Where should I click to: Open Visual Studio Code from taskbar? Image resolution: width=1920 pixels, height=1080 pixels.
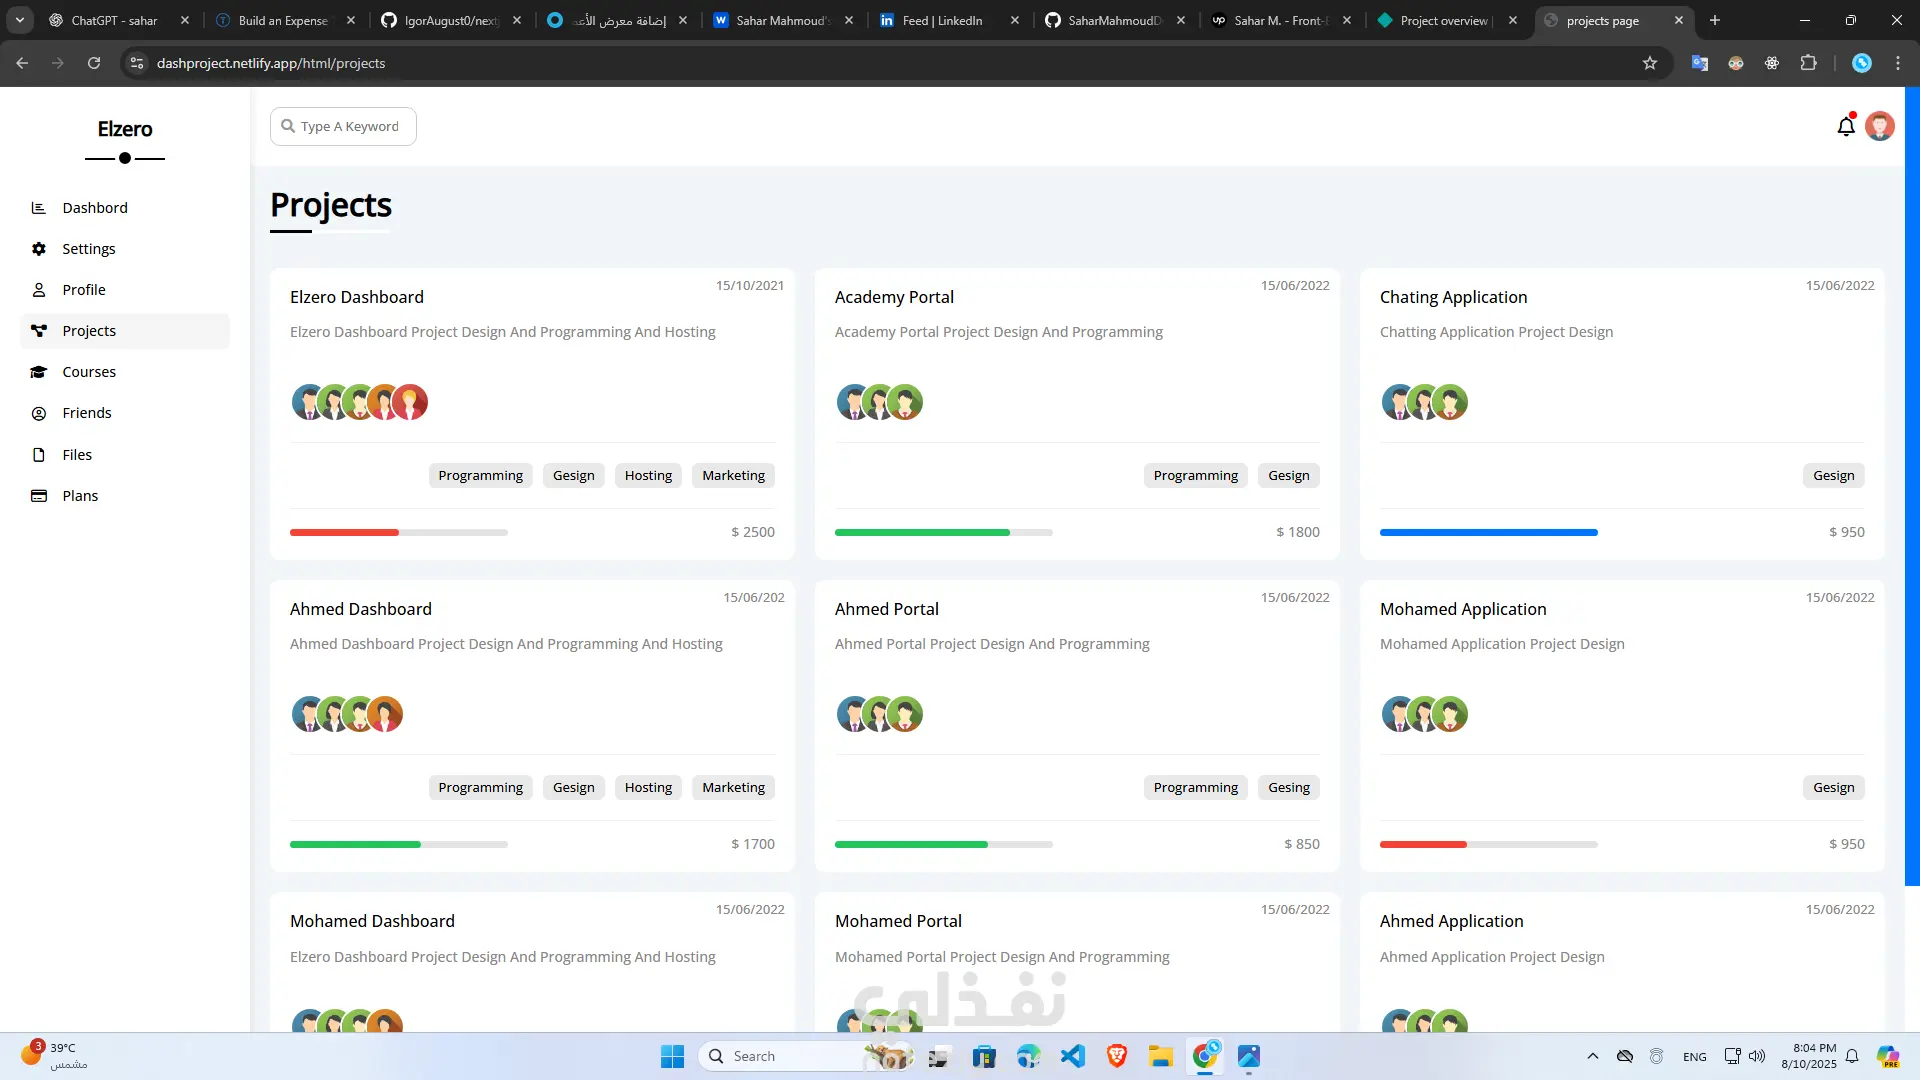coord(1072,1056)
